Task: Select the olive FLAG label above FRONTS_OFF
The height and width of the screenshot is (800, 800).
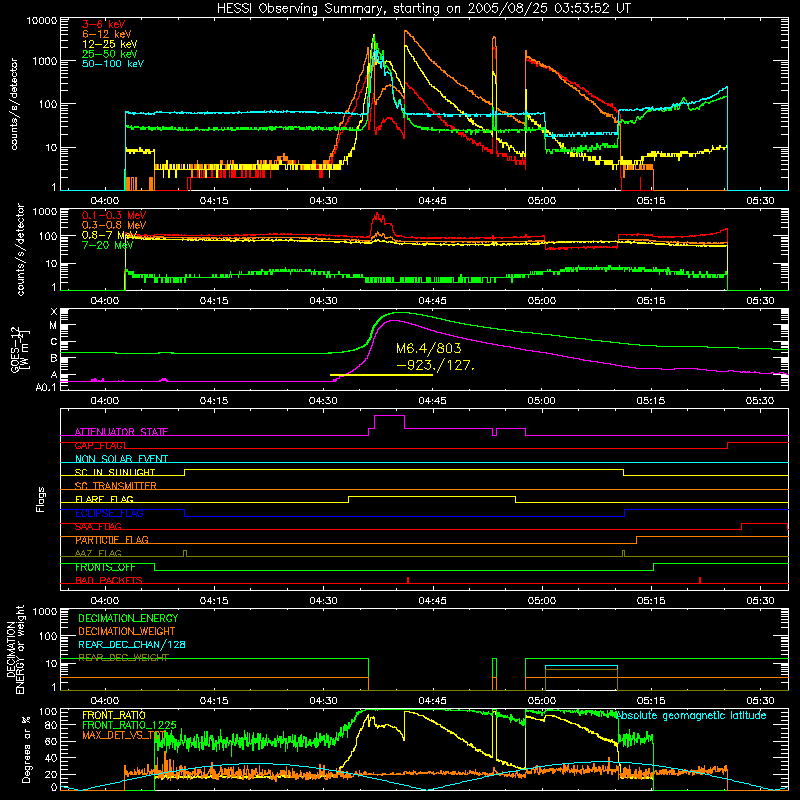Action: click(98, 553)
